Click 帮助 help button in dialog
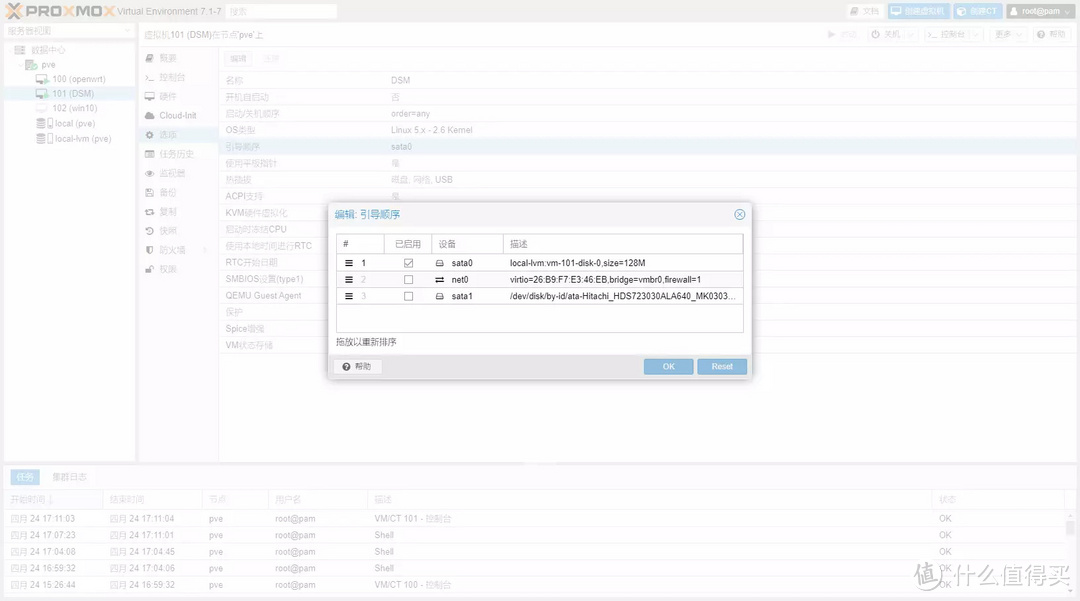 pyautogui.click(x=357, y=366)
